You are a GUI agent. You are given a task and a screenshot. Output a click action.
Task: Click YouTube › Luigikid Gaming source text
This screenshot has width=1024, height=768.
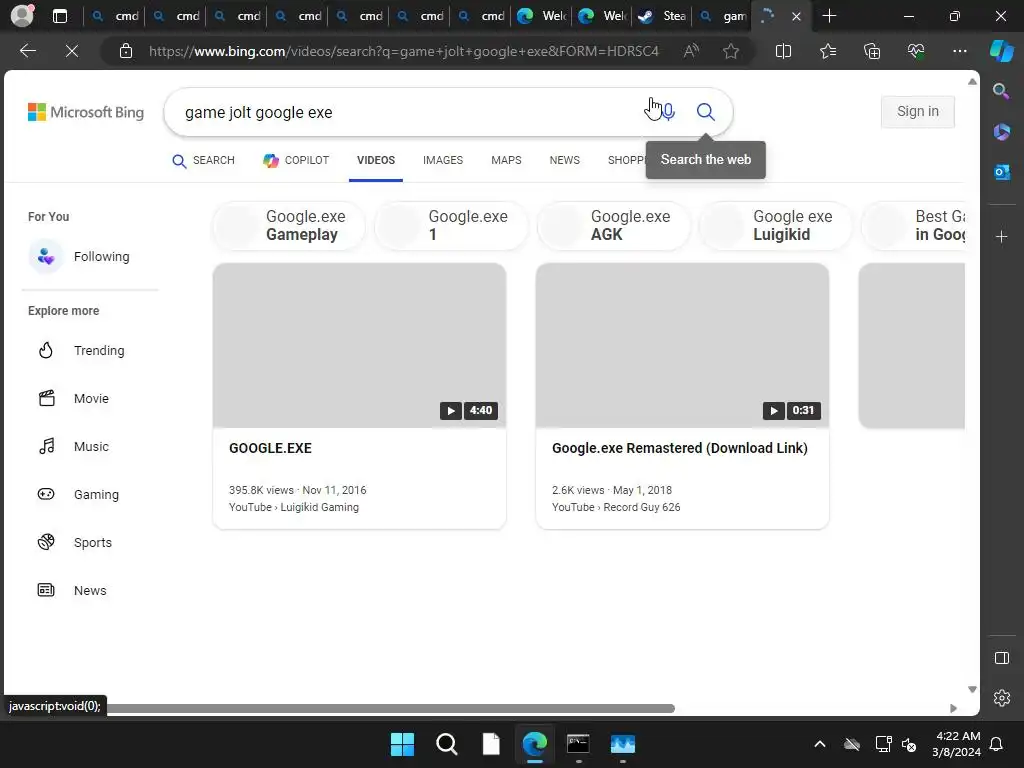click(x=294, y=507)
